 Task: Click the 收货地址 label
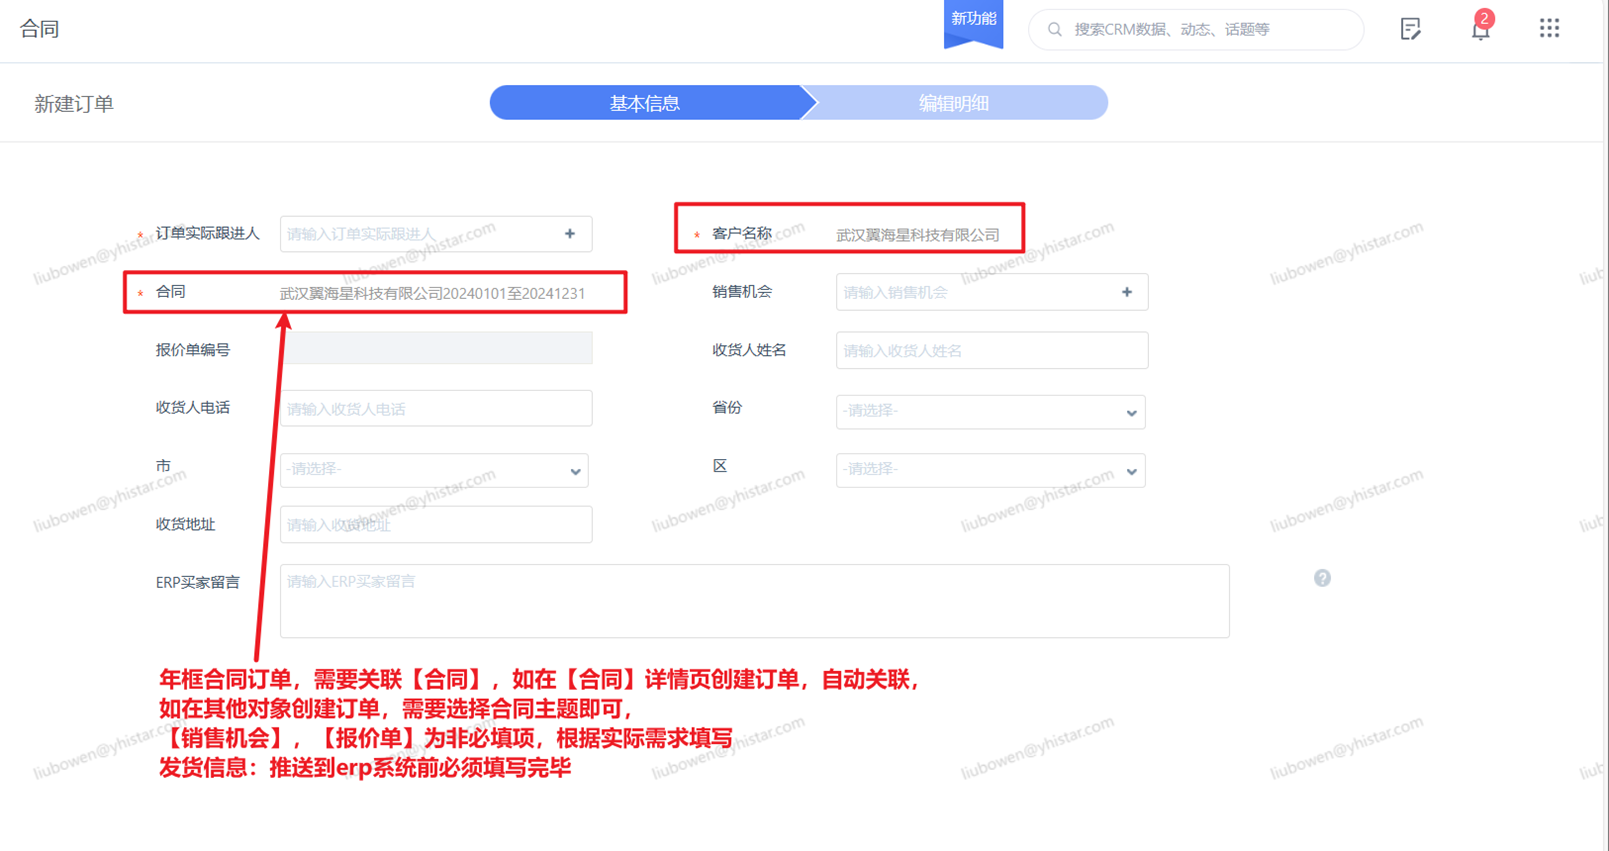pos(185,524)
